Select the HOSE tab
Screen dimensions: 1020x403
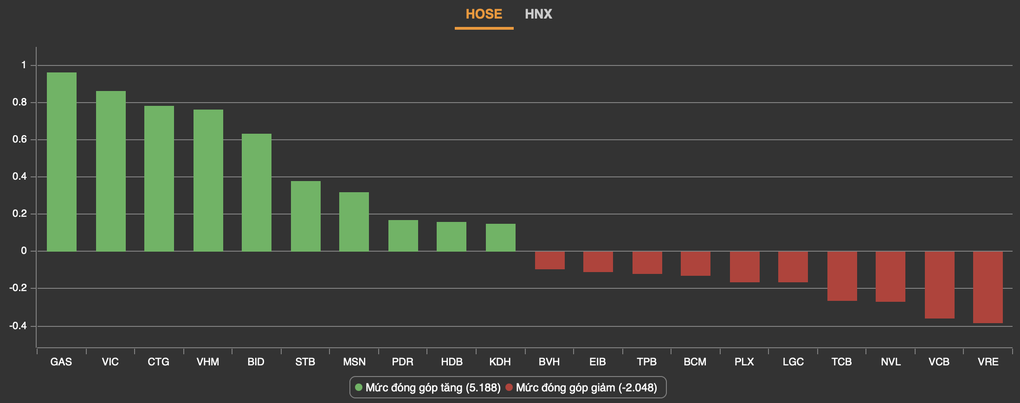(484, 14)
